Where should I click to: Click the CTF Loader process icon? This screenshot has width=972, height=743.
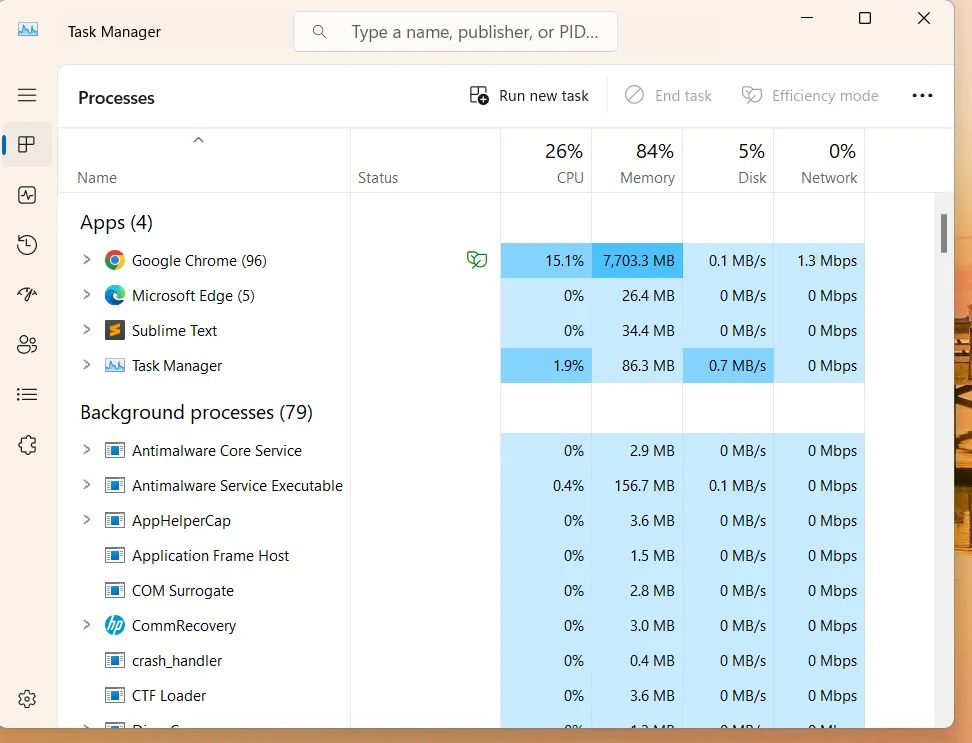[115, 695]
